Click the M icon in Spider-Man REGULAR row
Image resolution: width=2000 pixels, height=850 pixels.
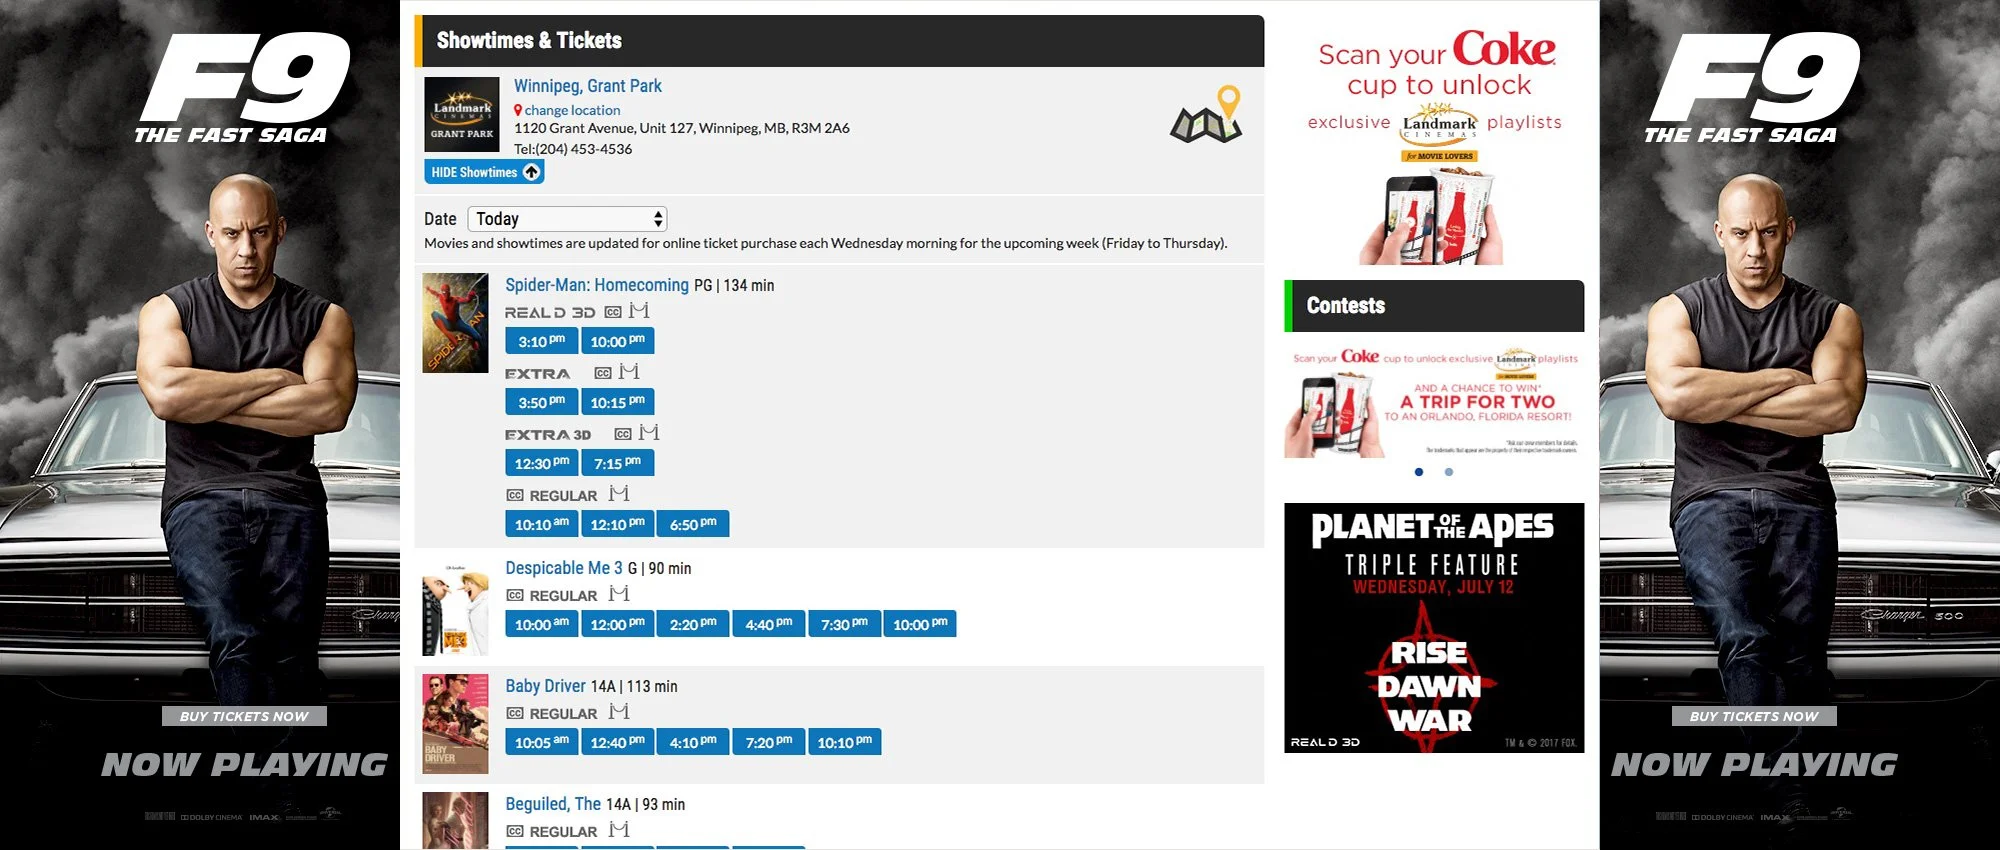[x=619, y=493]
